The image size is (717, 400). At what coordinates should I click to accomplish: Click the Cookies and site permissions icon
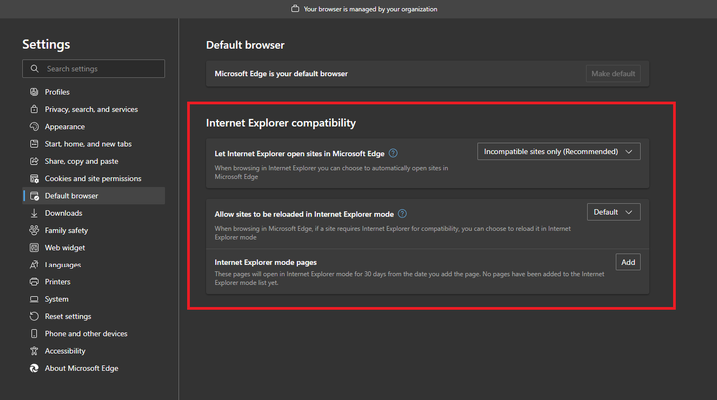pos(34,179)
